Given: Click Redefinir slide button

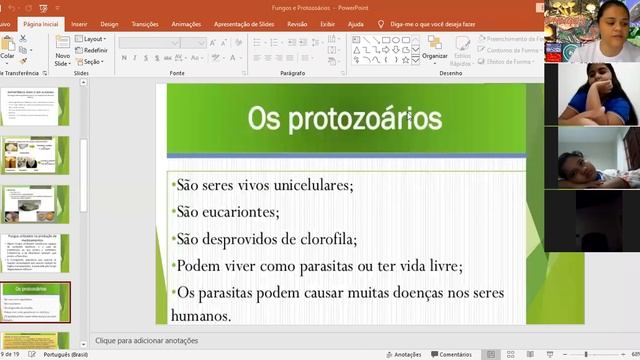Looking at the screenshot, I should pyautogui.click(x=91, y=50).
